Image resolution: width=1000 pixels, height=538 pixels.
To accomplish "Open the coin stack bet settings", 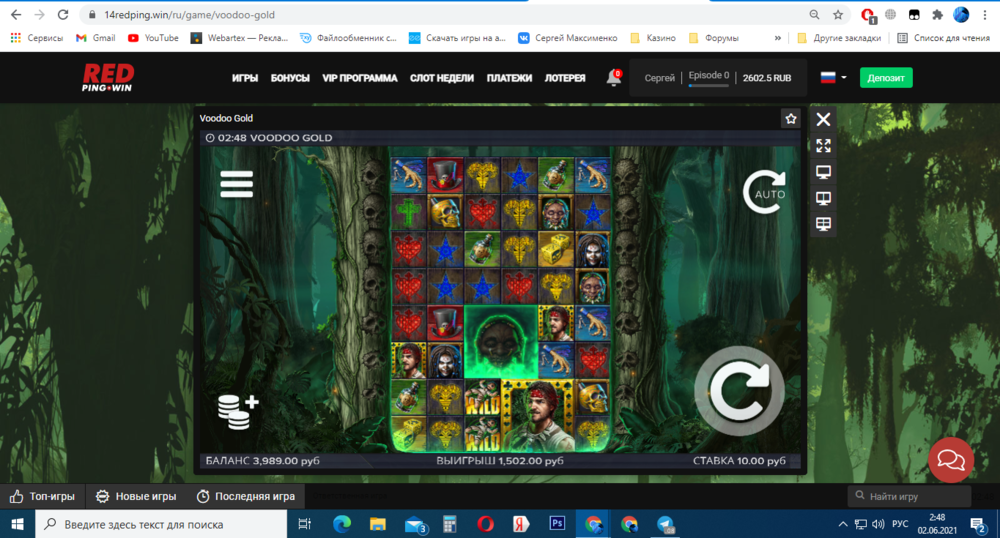I will click(238, 411).
